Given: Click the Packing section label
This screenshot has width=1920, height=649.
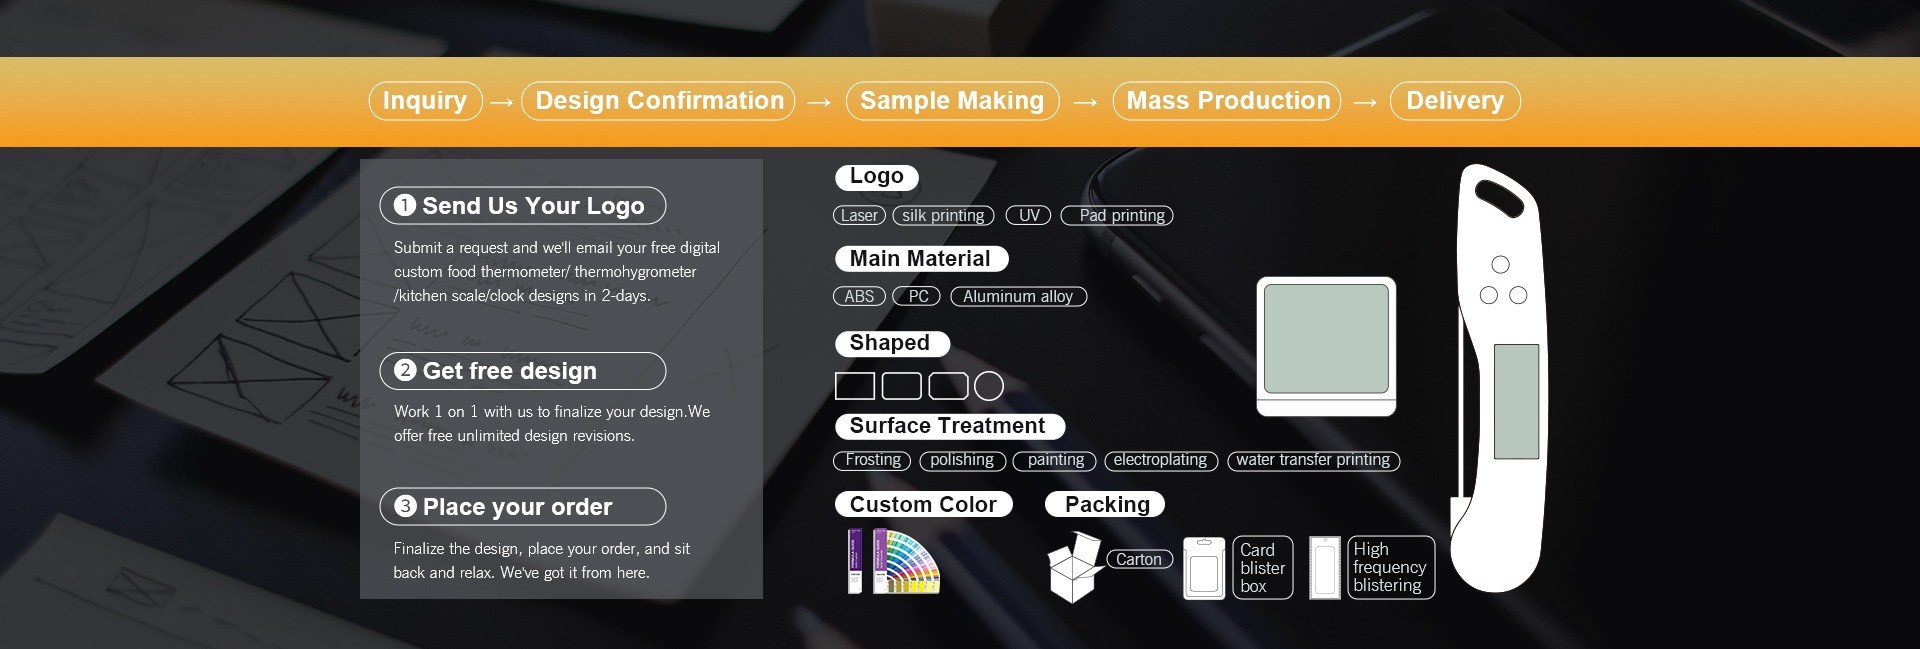Looking at the screenshot, I should 1105,505.
